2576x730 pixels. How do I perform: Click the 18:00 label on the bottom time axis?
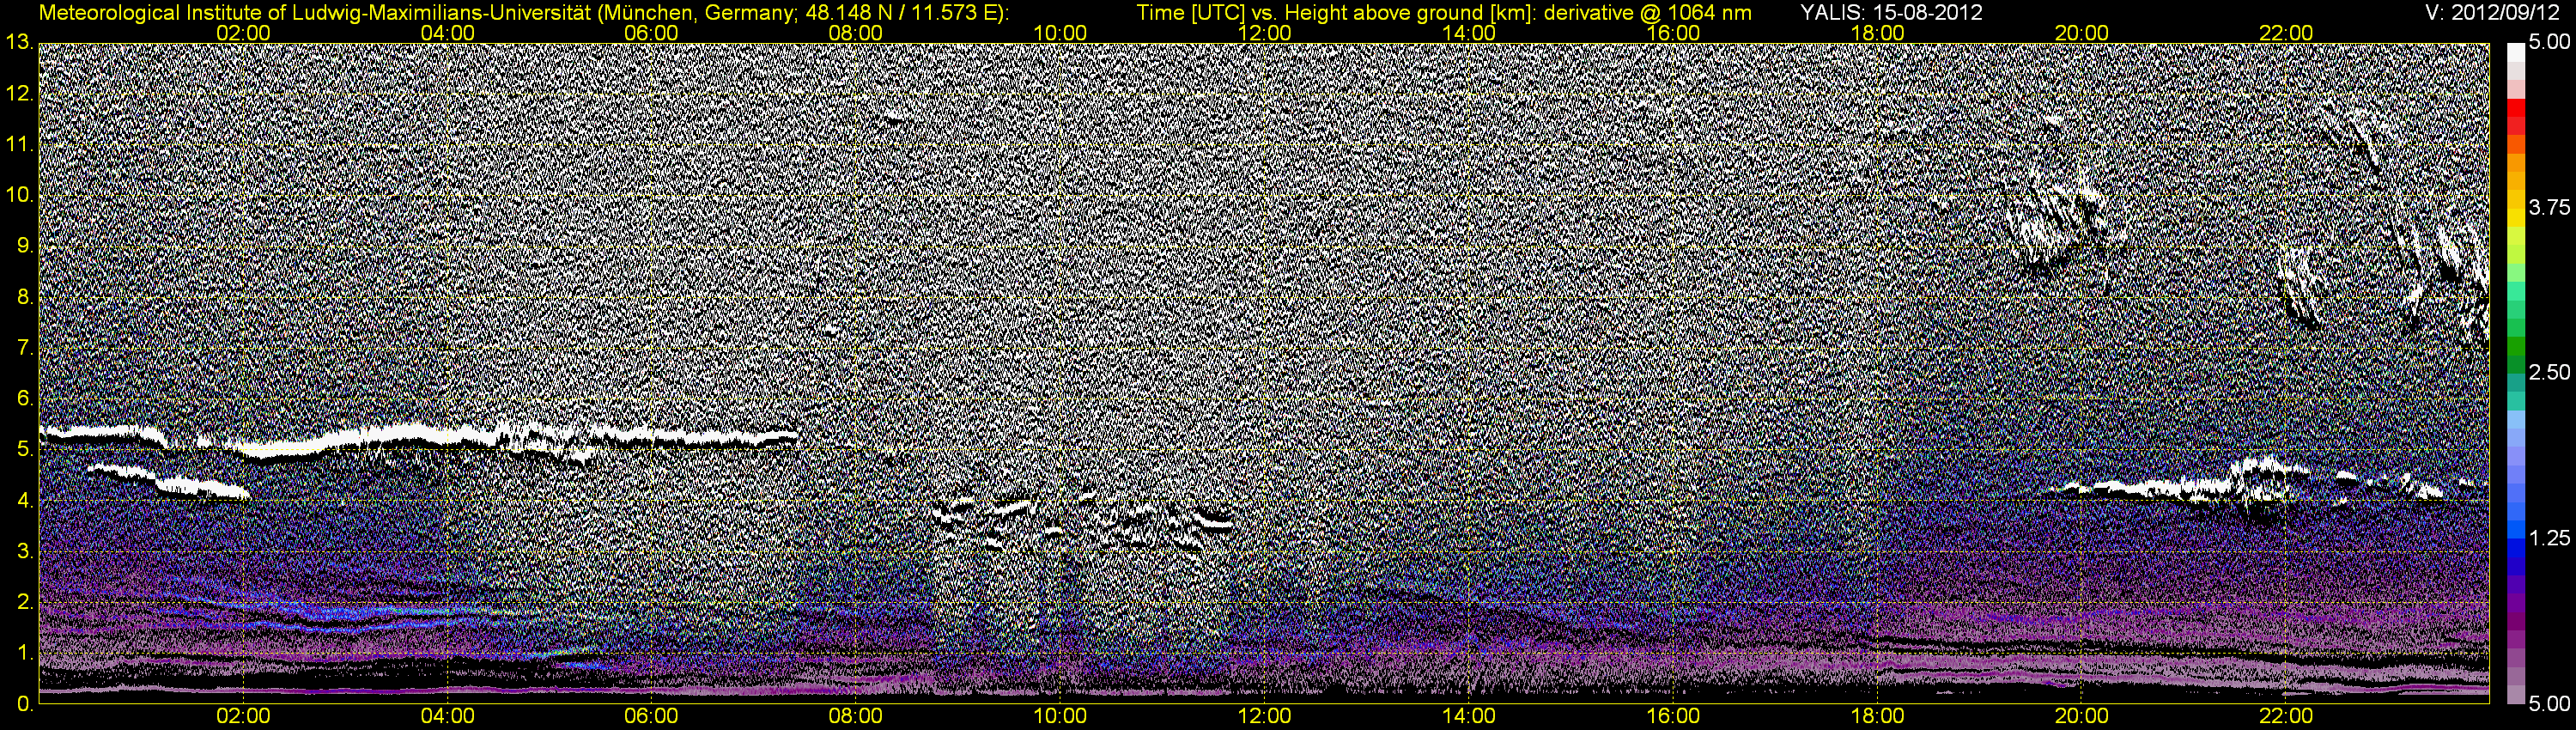pyautogui.click(x=1877, y=716)
